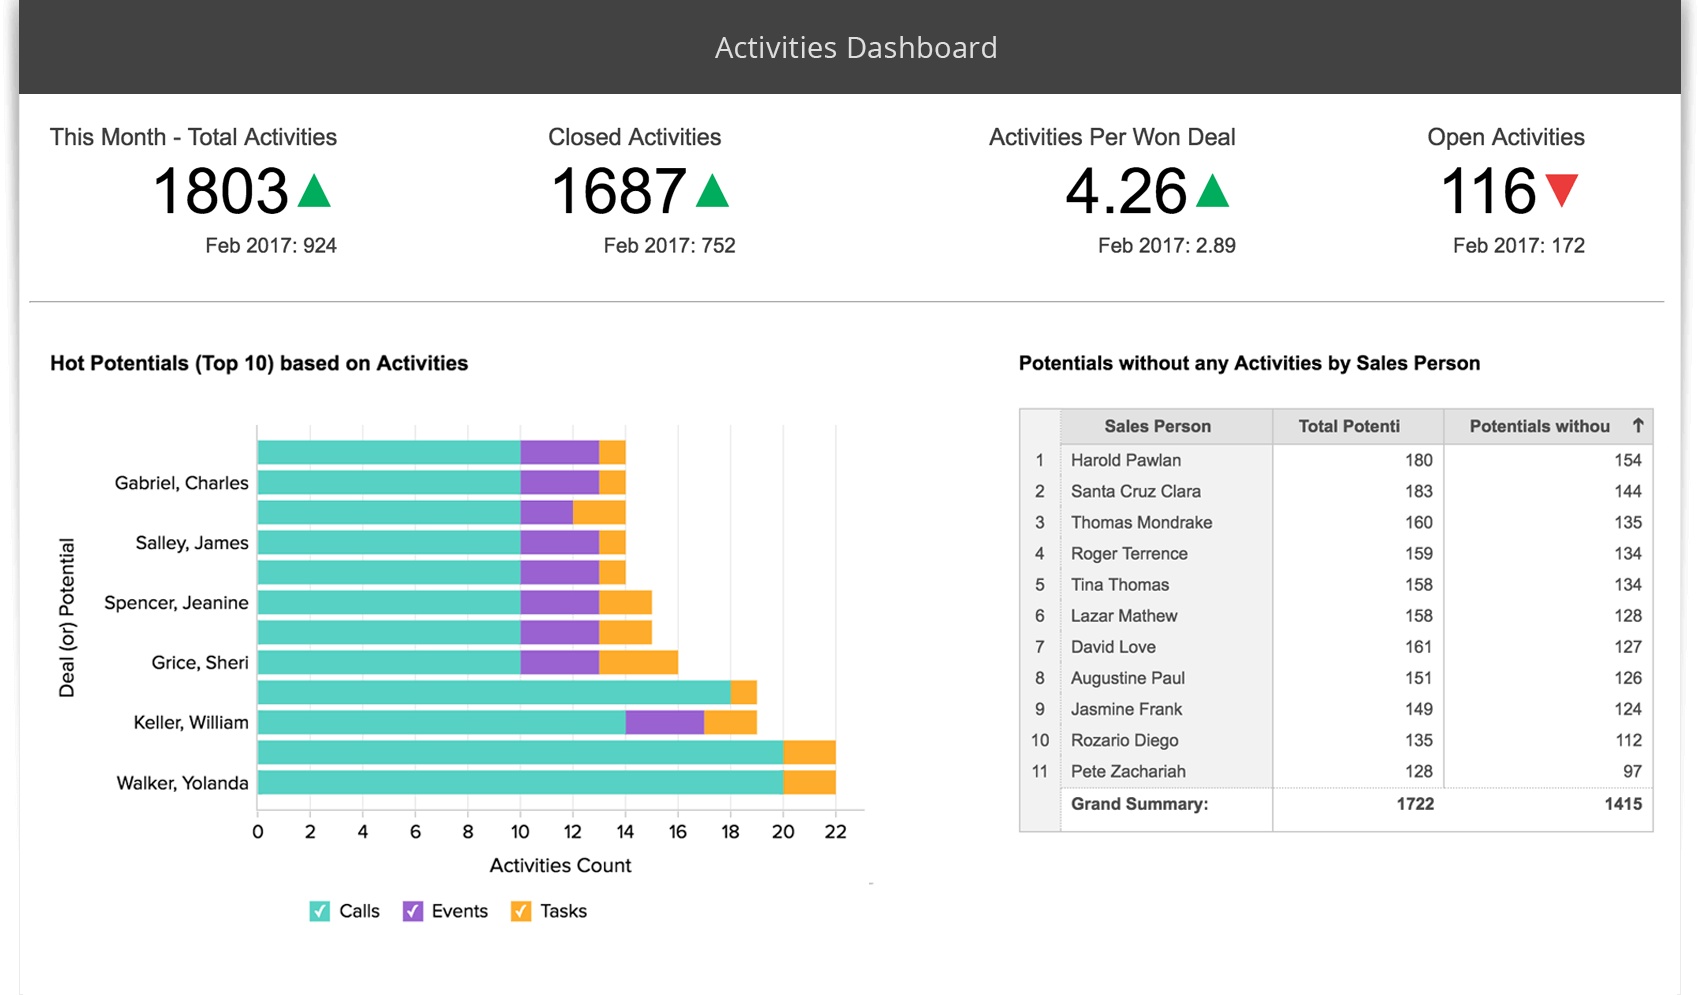Click the up indicator for Activities Per Won Deal
The height and width of the screenshot is (995, 1700).
point(1213,188)
